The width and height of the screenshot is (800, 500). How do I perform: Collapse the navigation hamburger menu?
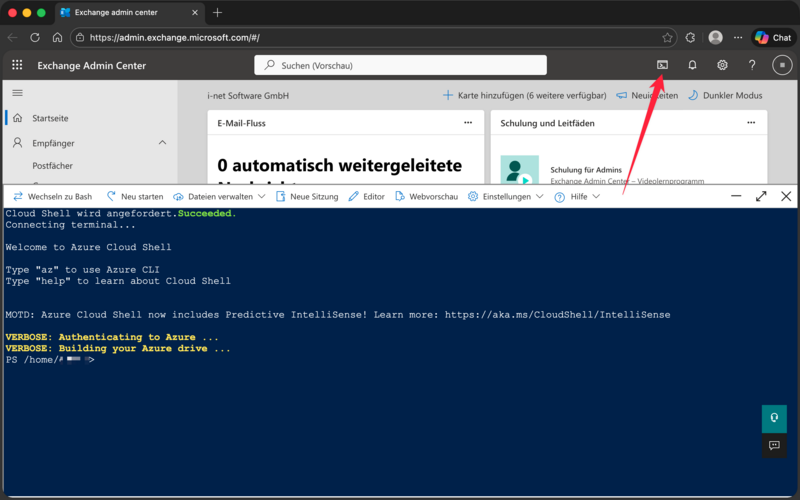(x=17, y=92)
